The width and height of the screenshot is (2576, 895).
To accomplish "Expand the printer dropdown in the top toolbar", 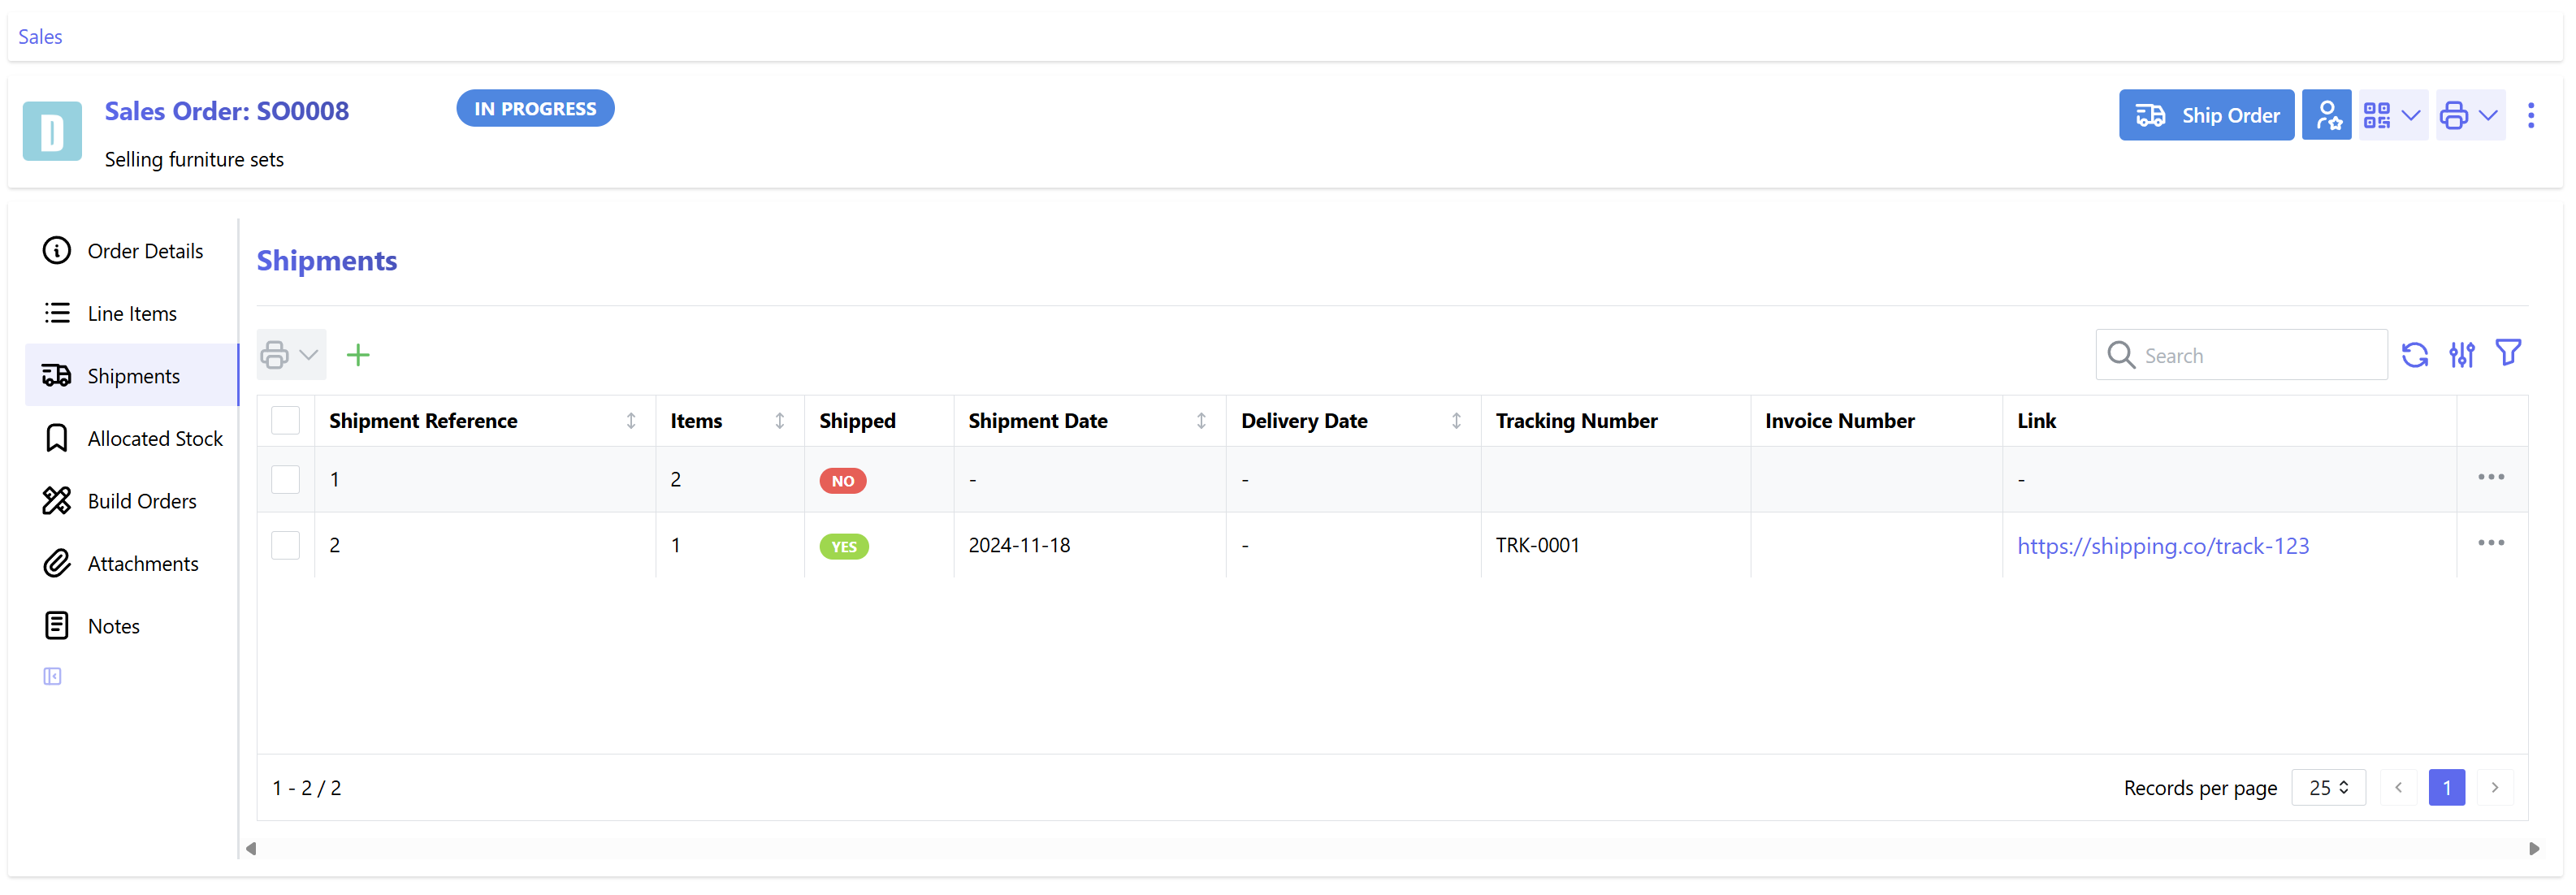I will (x=2470, y=115).
